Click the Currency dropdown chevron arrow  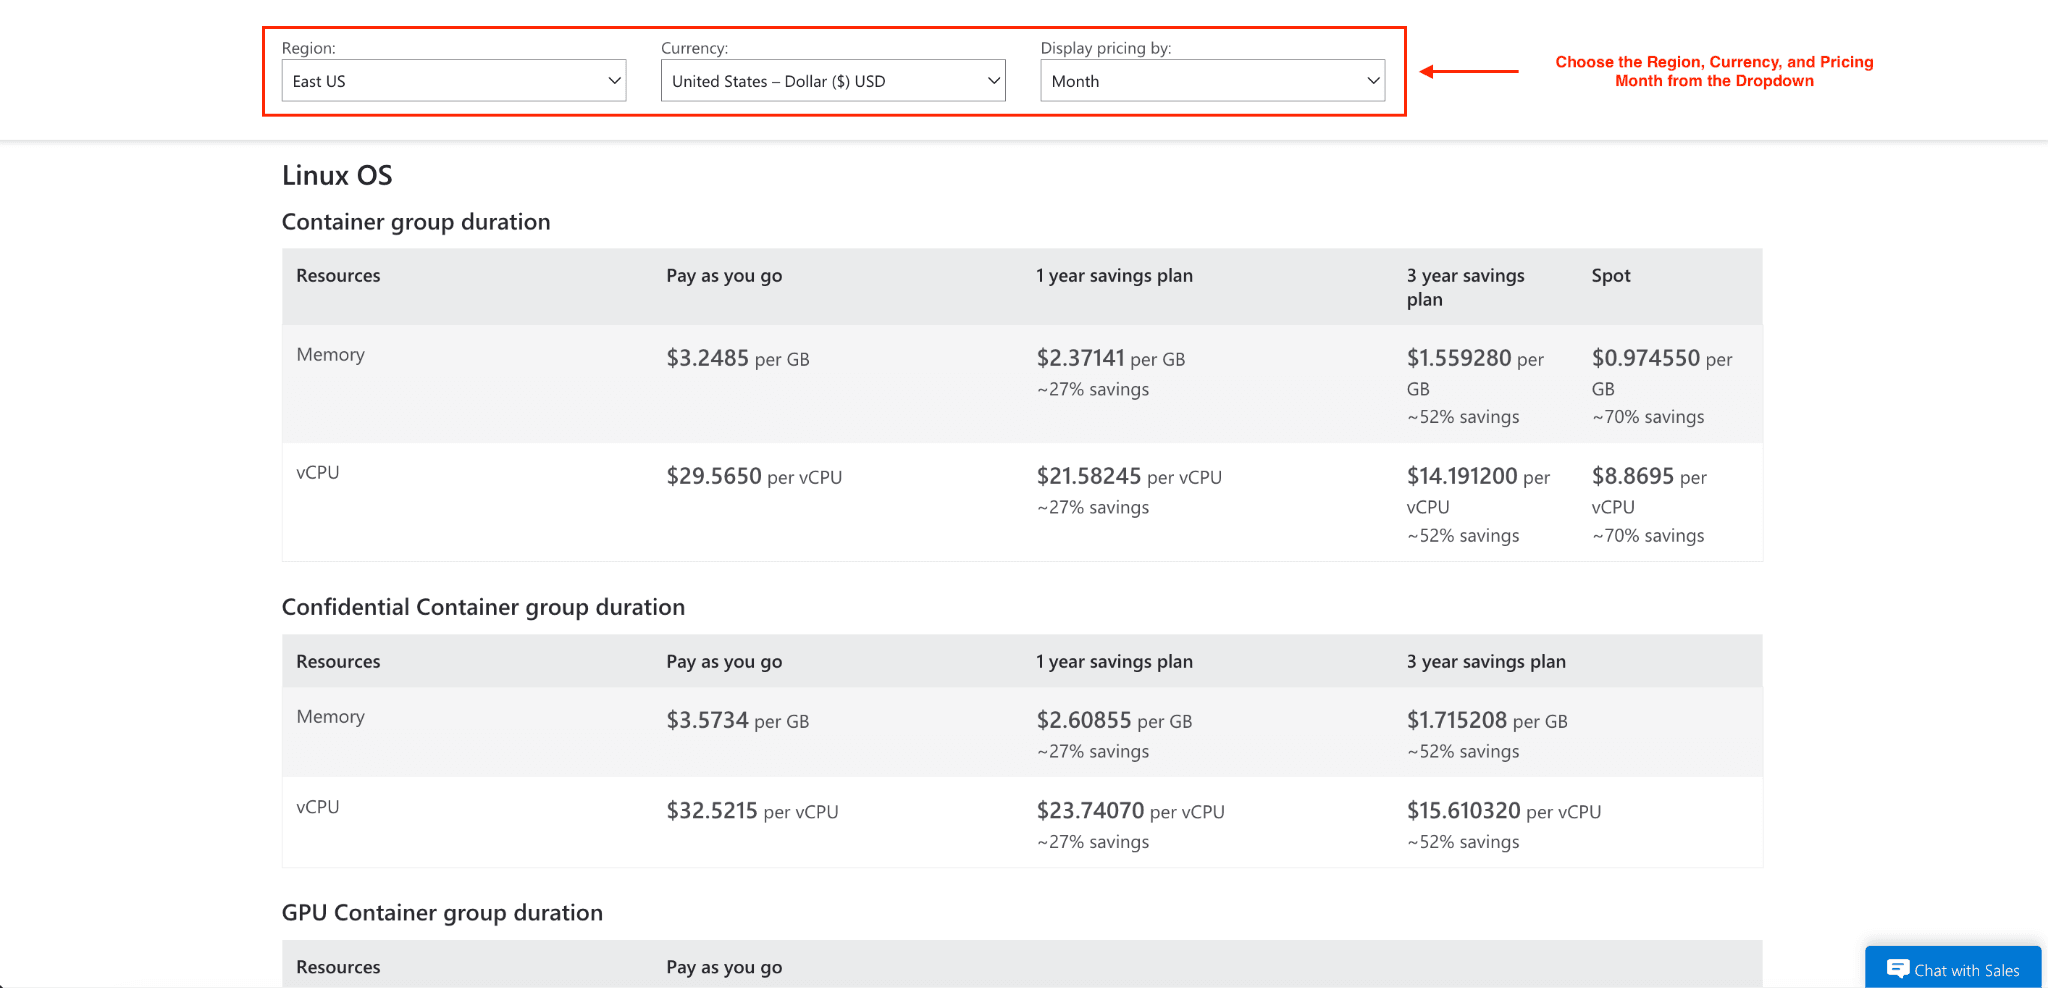click(994, 81)
